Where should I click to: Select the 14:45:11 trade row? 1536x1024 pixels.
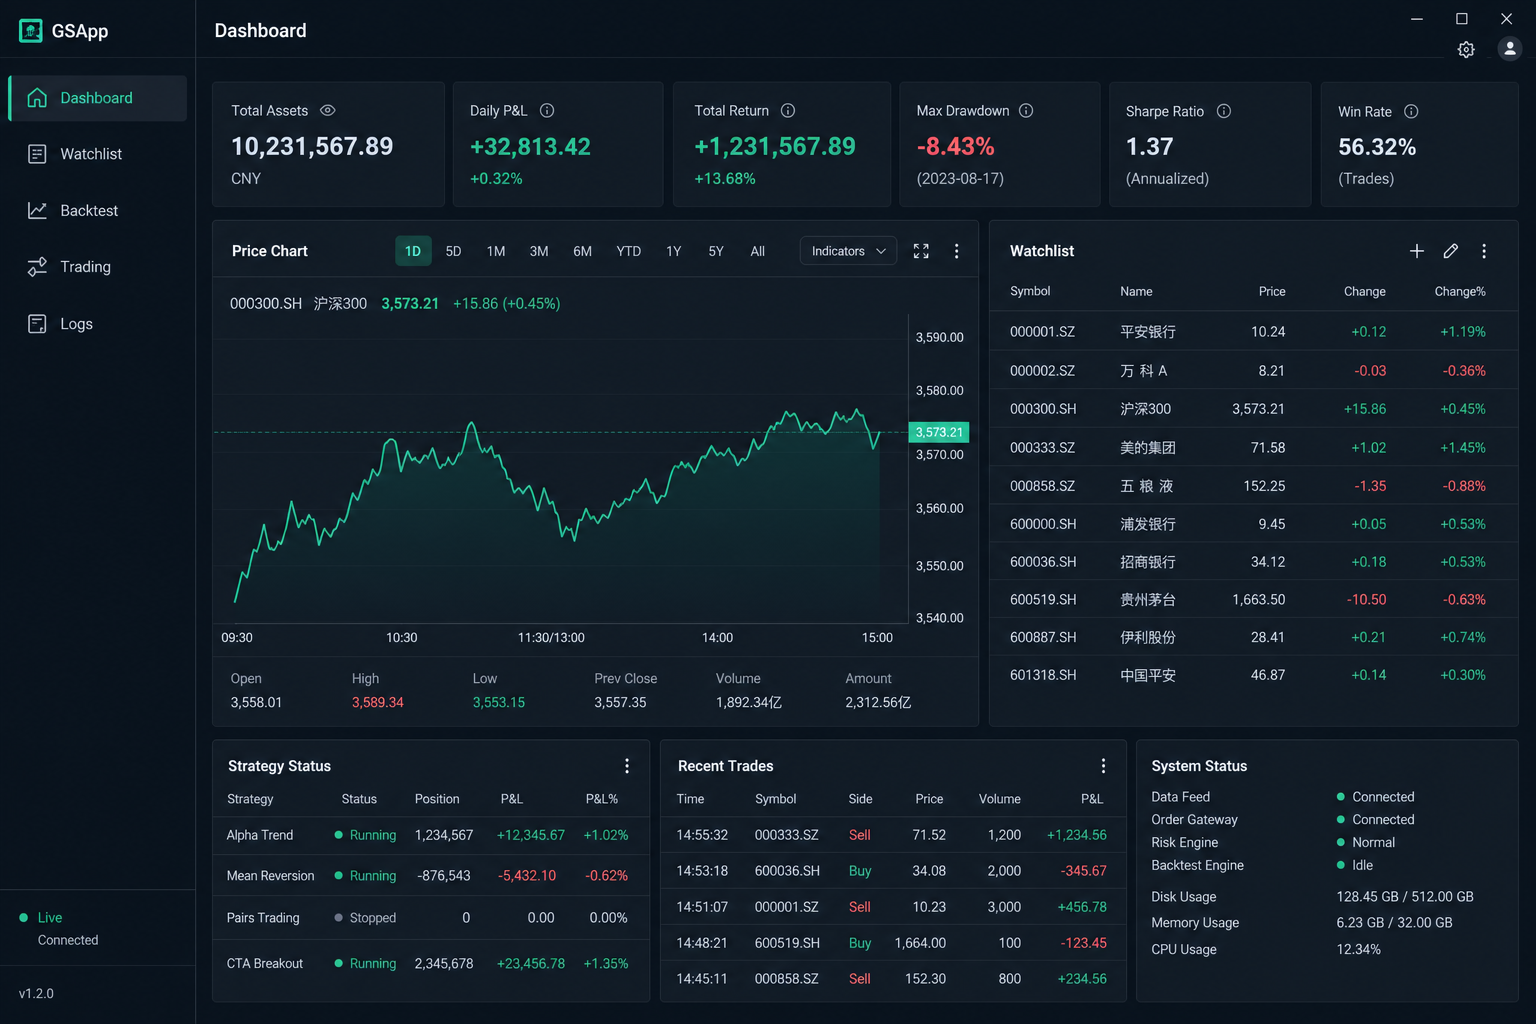893,979
